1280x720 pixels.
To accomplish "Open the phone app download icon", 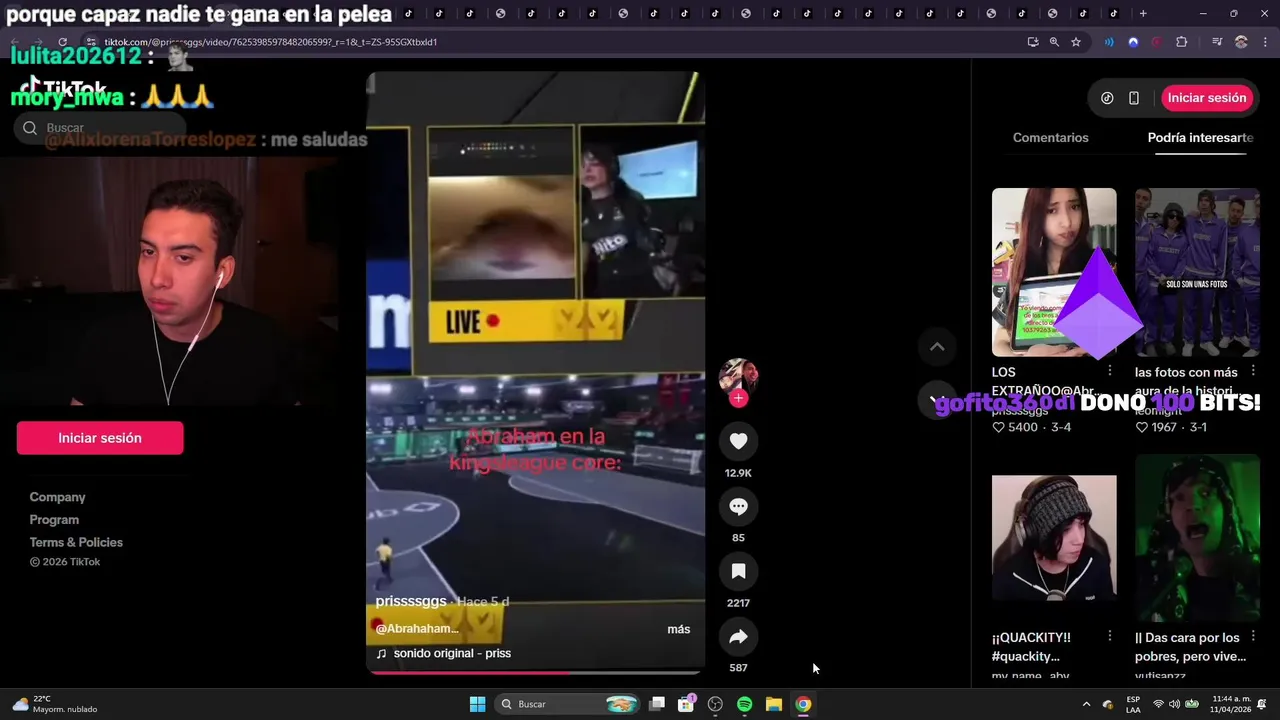I will 1134,98.
